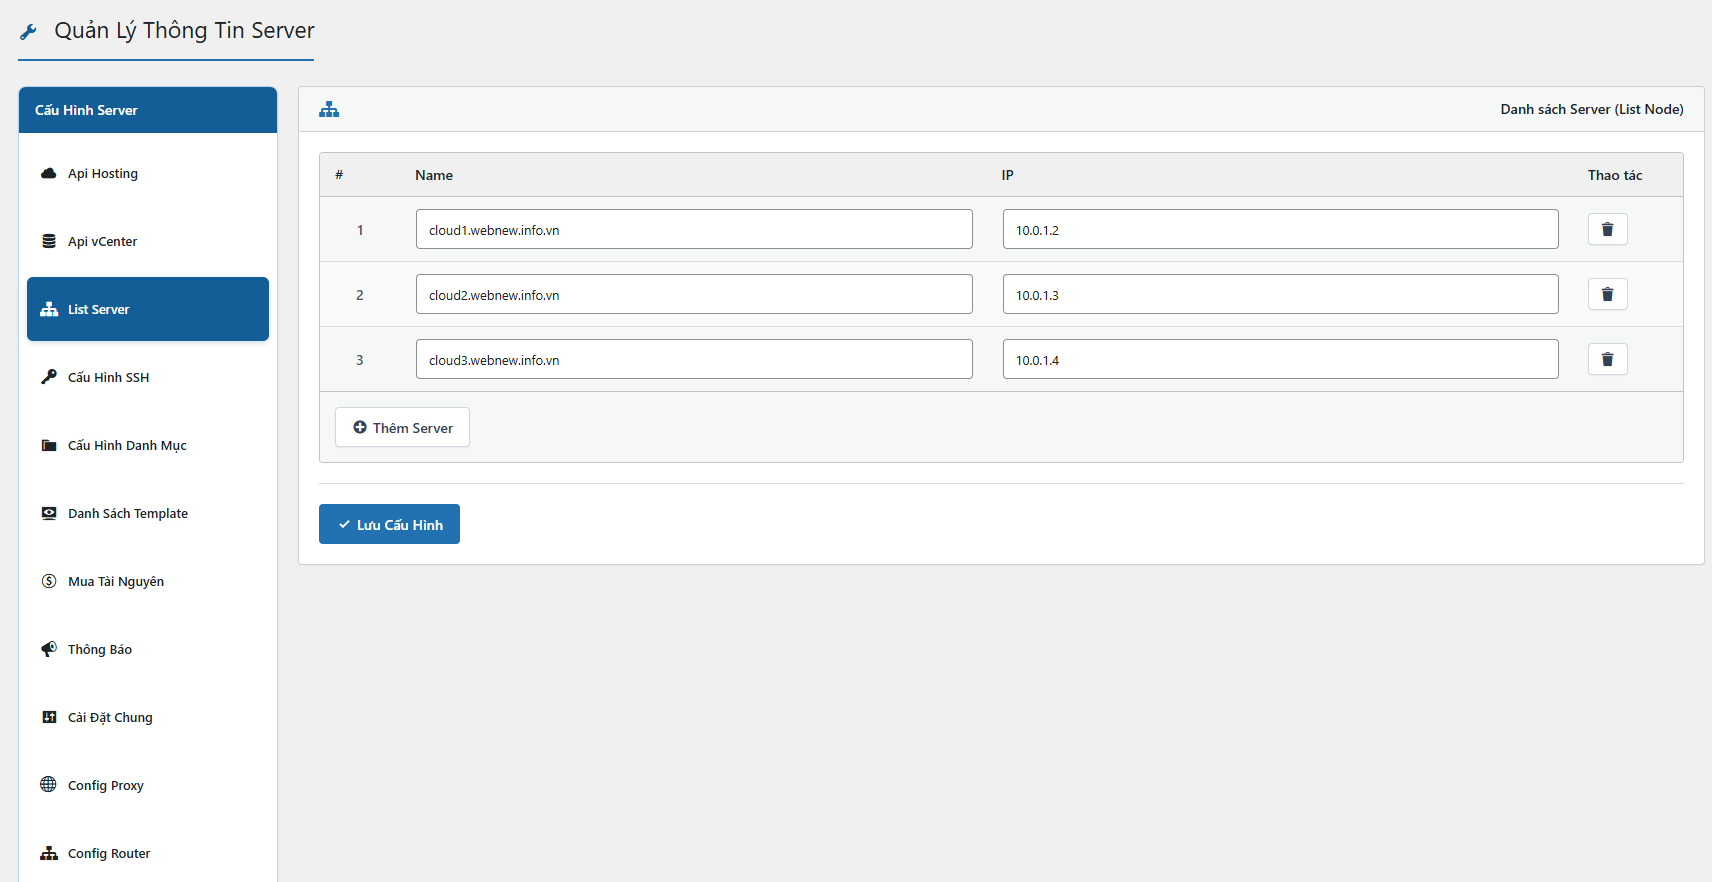1712x882 pixels.
Task: Click the key icon for Cấu Hình SSH
Action: 48,377
